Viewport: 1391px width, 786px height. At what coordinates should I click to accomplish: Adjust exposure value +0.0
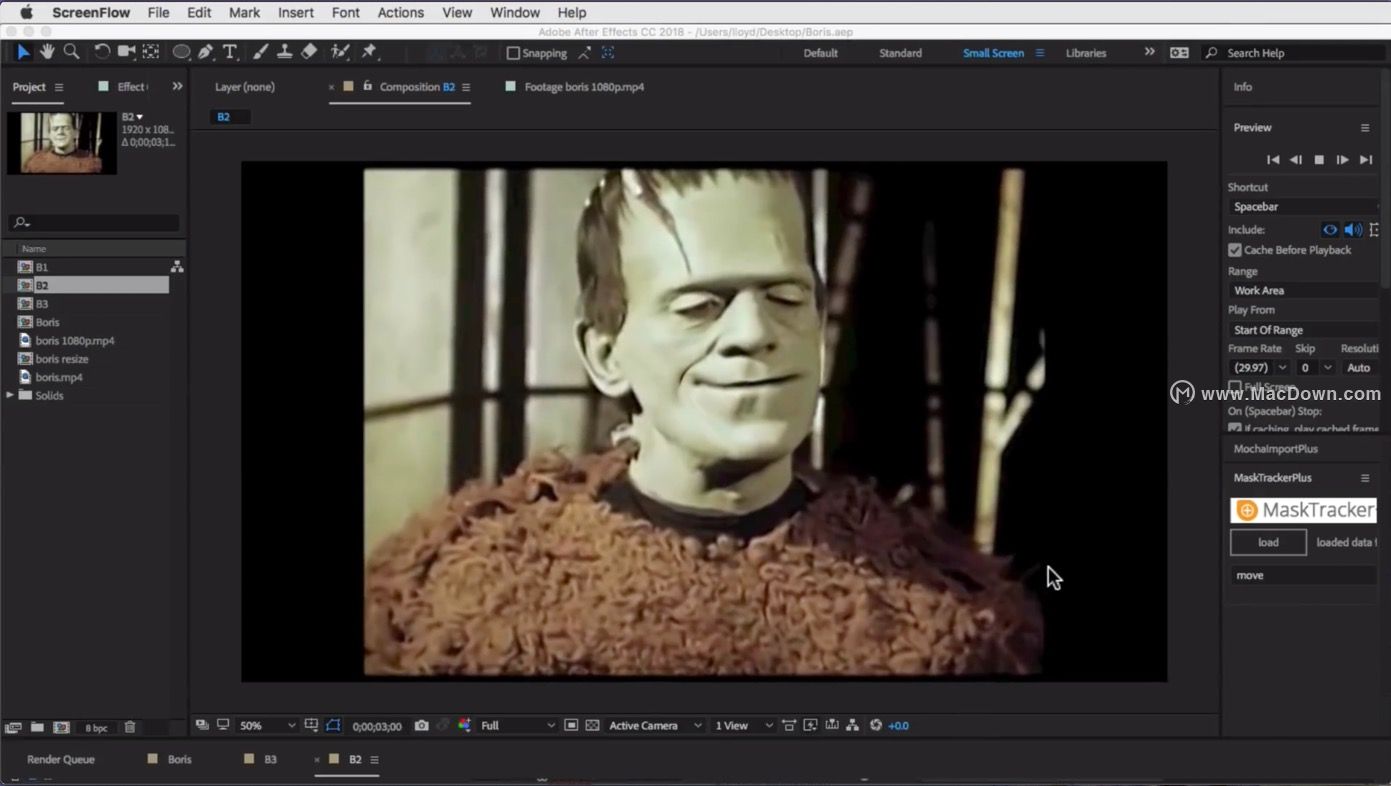[898, 725]
